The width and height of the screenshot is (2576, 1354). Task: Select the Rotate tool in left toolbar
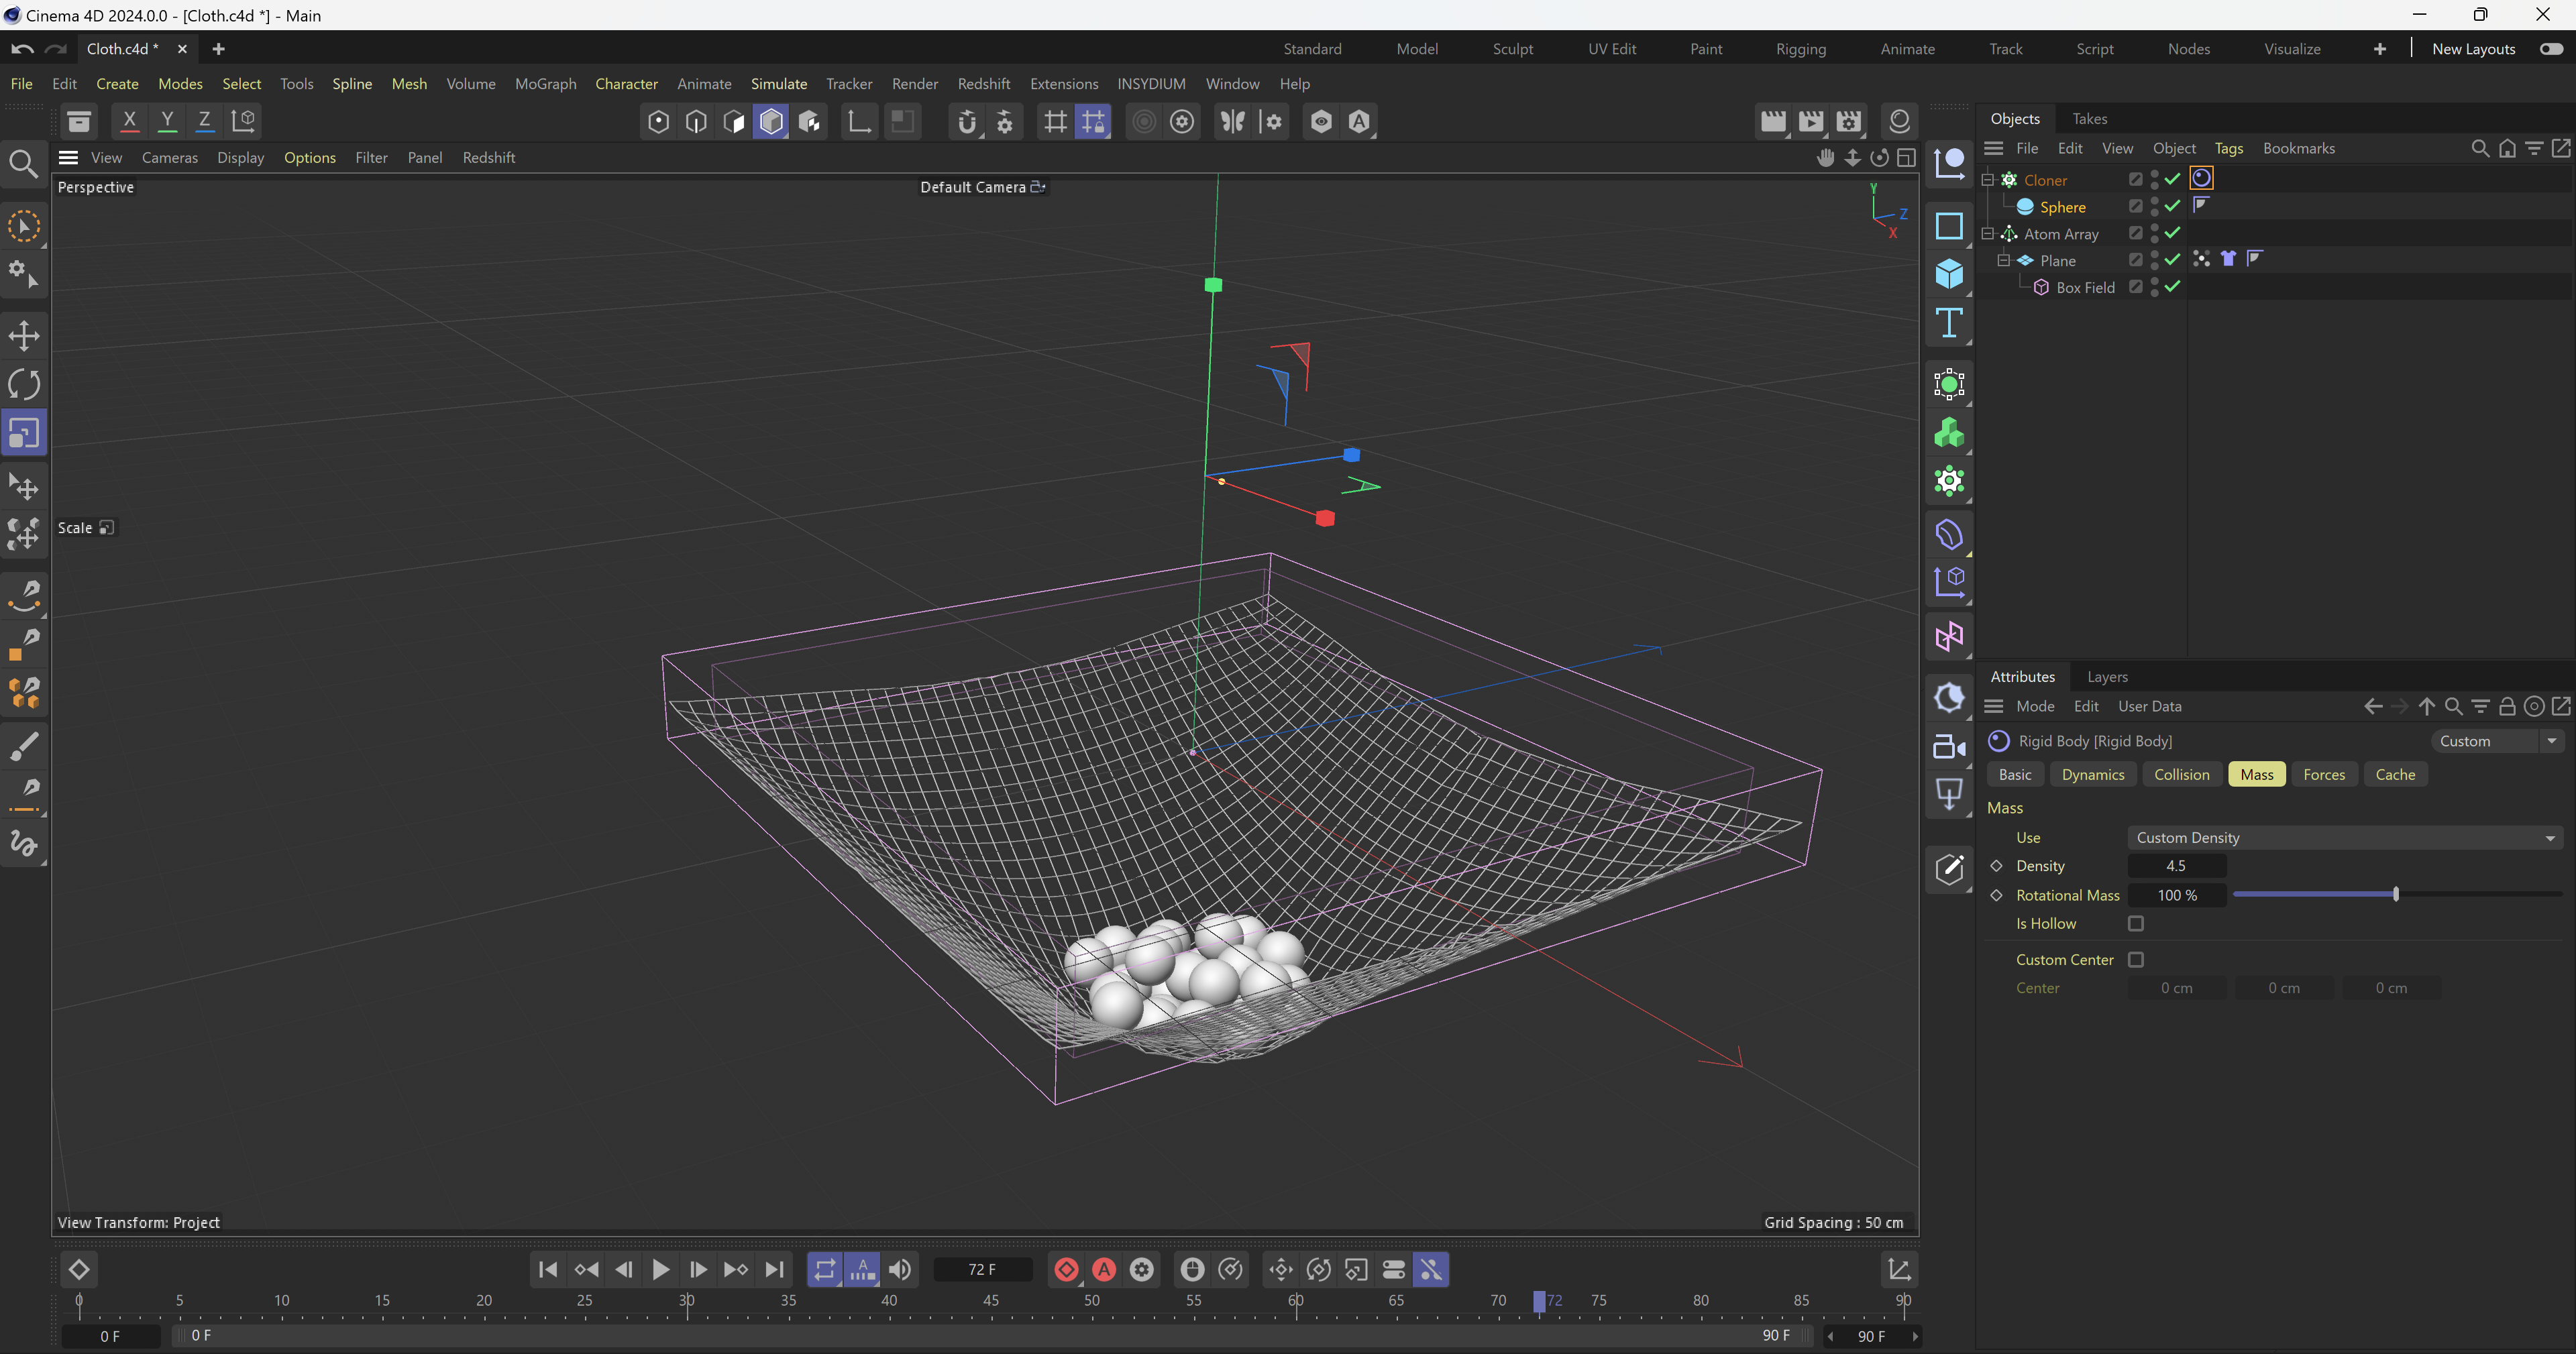[24, 384]
